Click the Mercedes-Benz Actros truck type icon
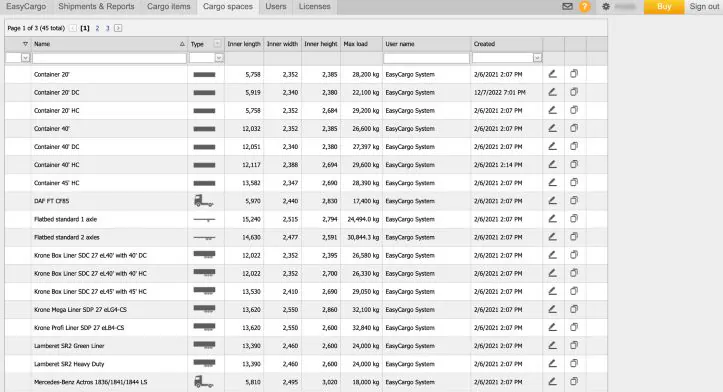 tap(204, 382)
